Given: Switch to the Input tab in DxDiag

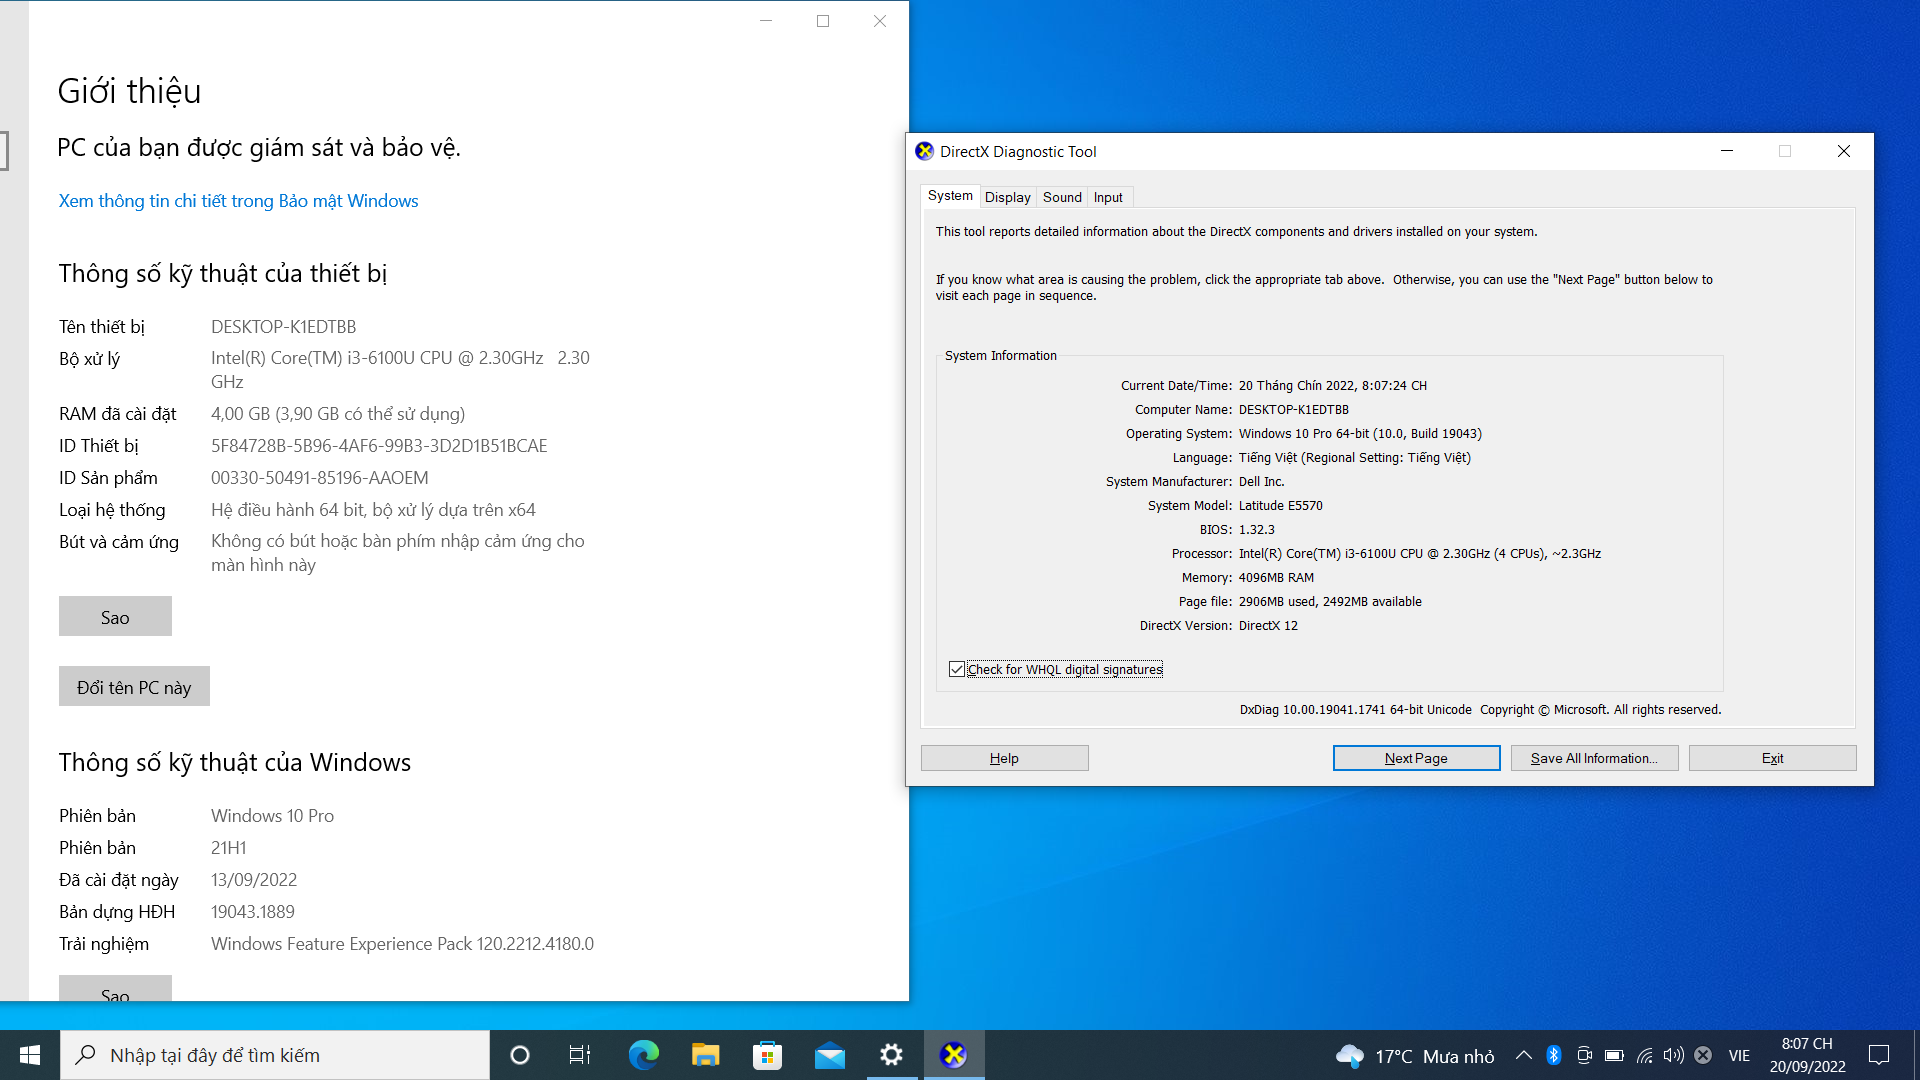Looking at the screenshot, I should 1108,197.
